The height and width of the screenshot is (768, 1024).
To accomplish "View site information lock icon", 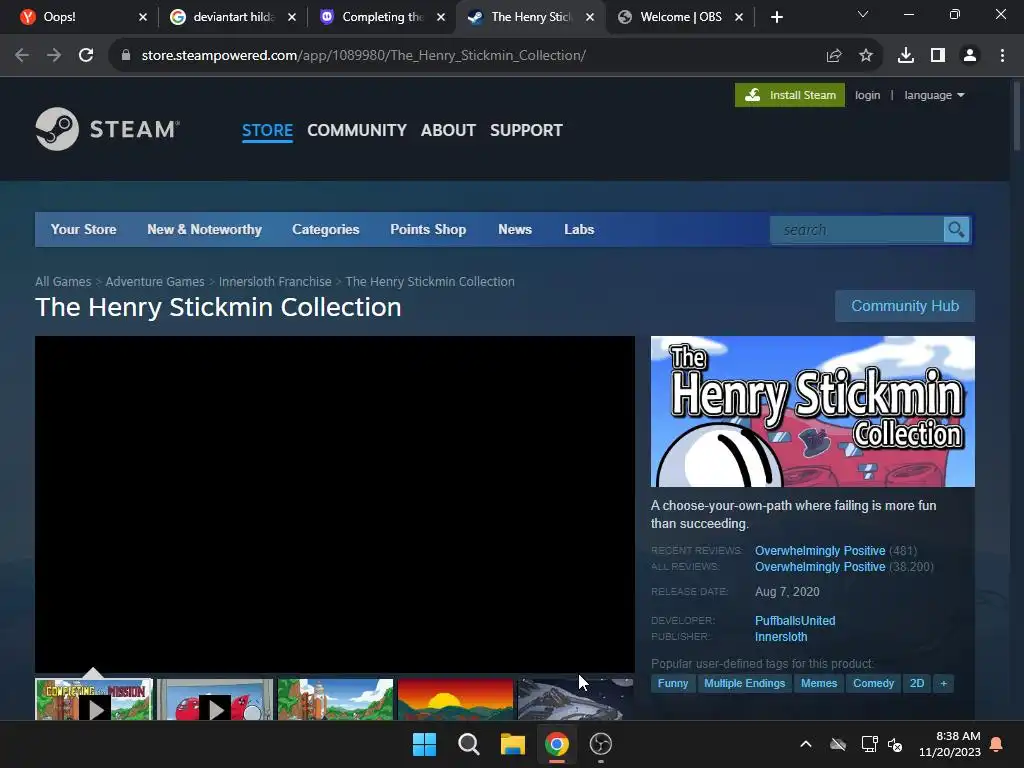I will click(x=126, y=56).
